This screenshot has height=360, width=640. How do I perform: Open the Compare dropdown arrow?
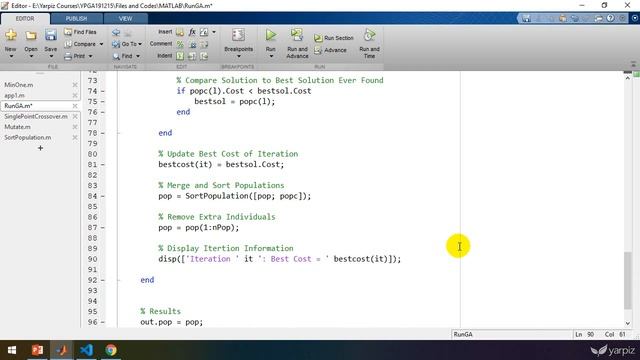pyautogui.click(x=101, y=44)
